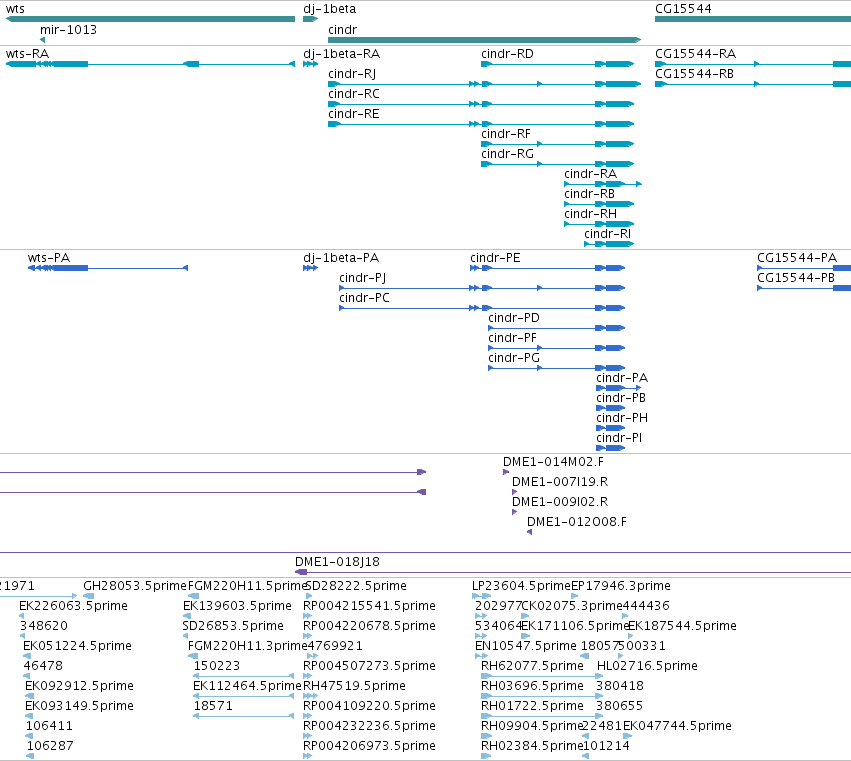Click EK093149.5prime EST label
The image size is (851, 761).
coord(79,706)
